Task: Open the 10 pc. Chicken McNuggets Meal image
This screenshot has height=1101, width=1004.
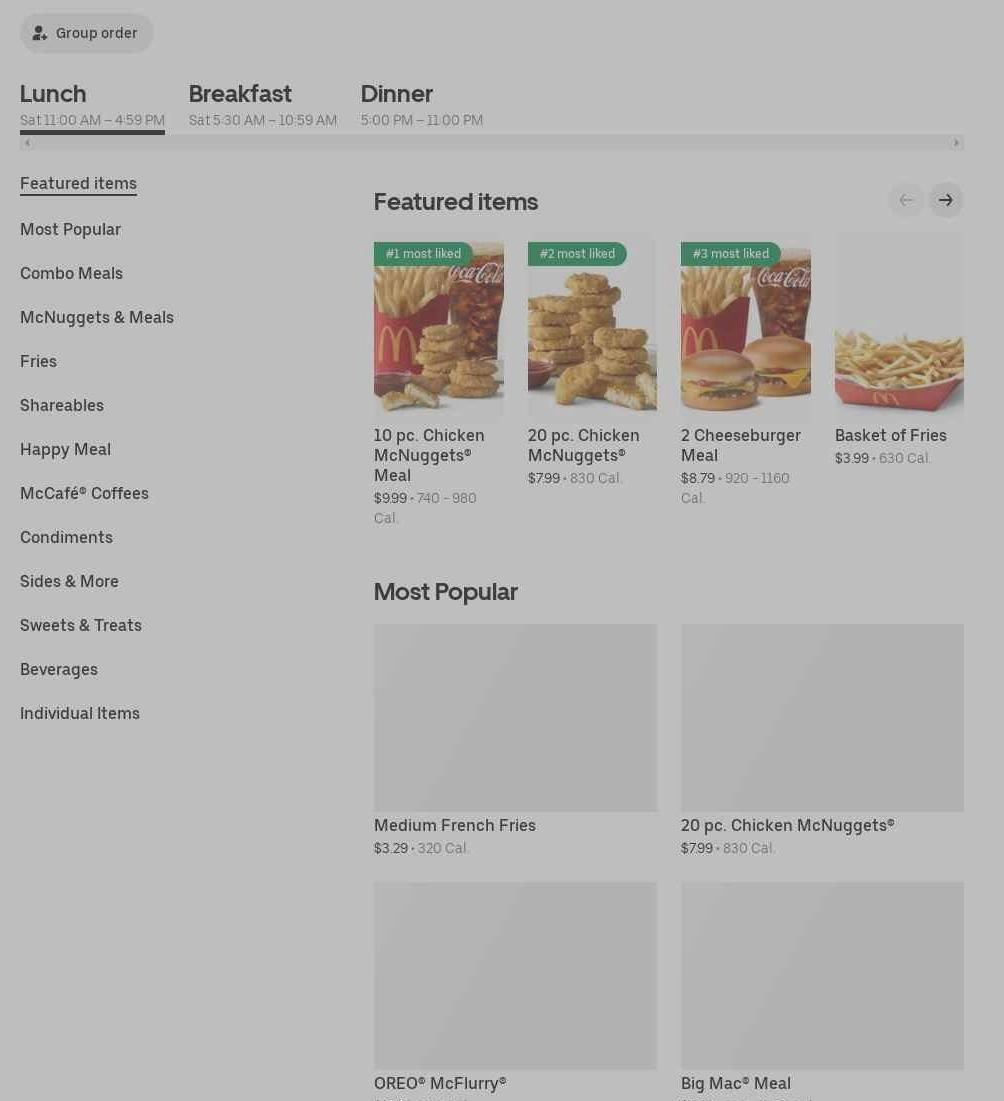Action: point(438,328)
